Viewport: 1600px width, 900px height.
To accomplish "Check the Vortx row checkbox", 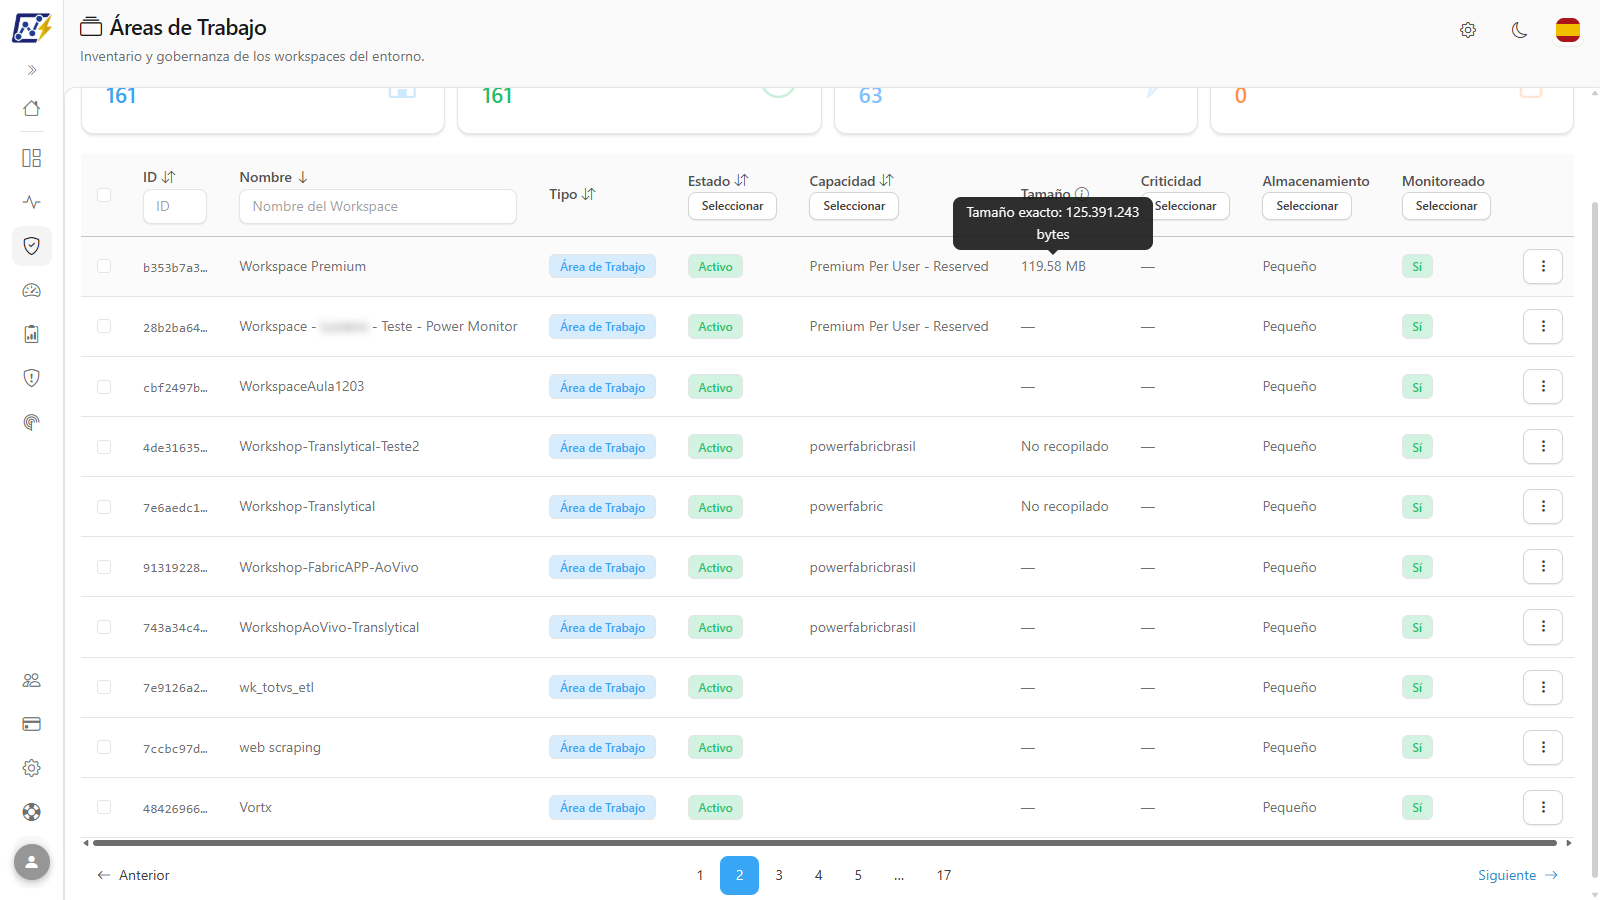I will pyautogui.click(x=104, y=807).
